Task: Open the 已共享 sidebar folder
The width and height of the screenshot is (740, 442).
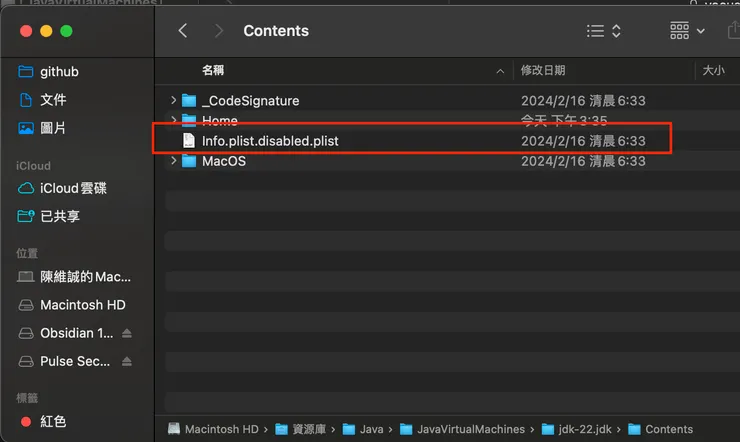Action: [x=60, y=216]
